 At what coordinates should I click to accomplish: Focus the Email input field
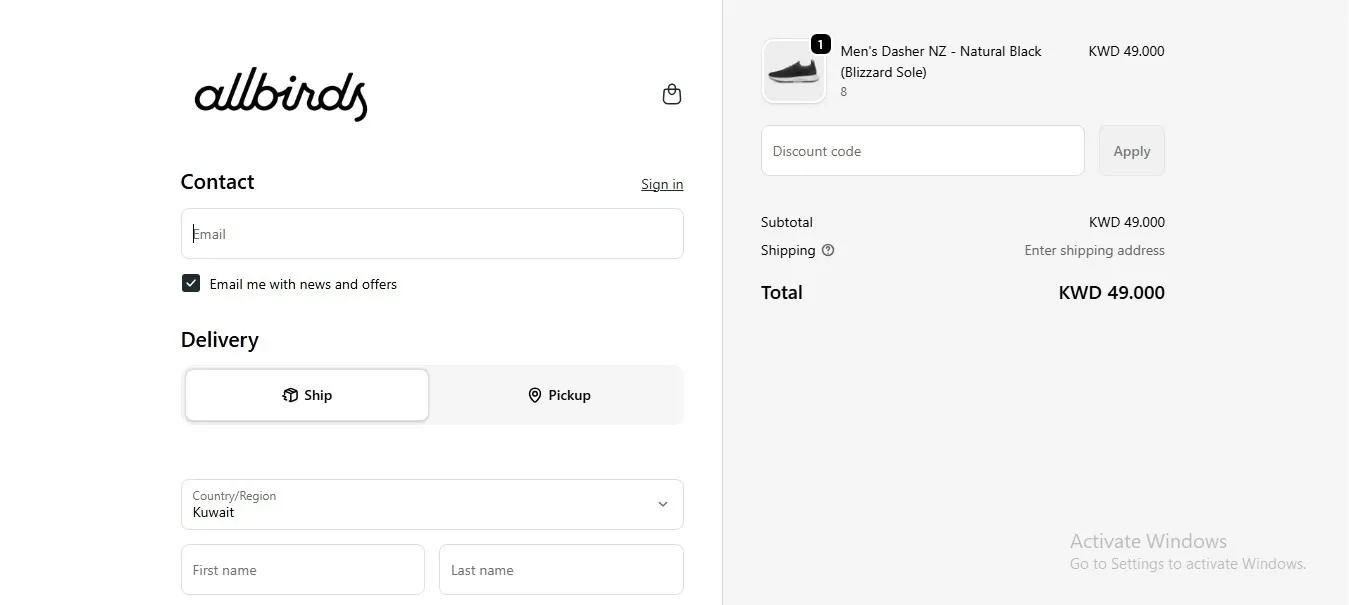432,233
